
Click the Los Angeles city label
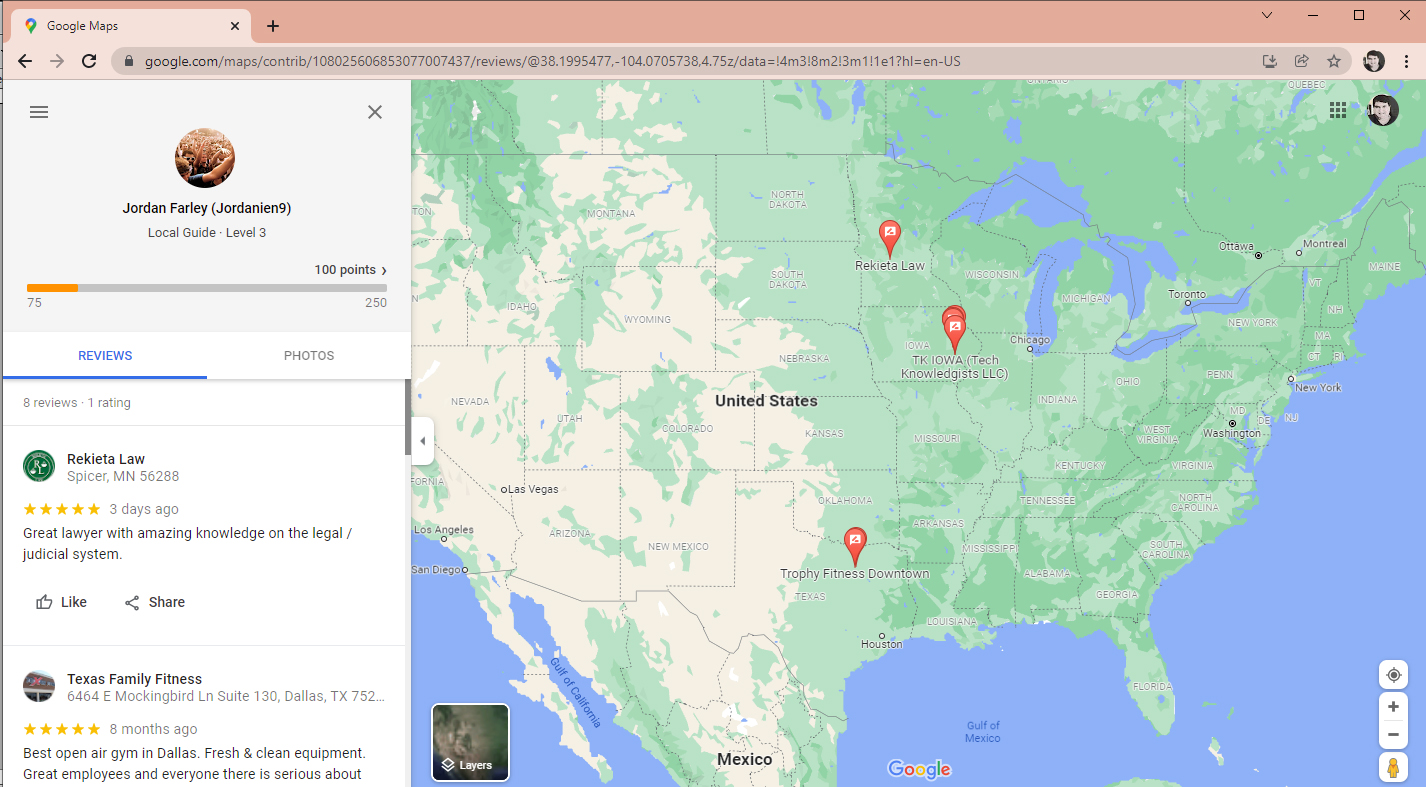[444, 530]
